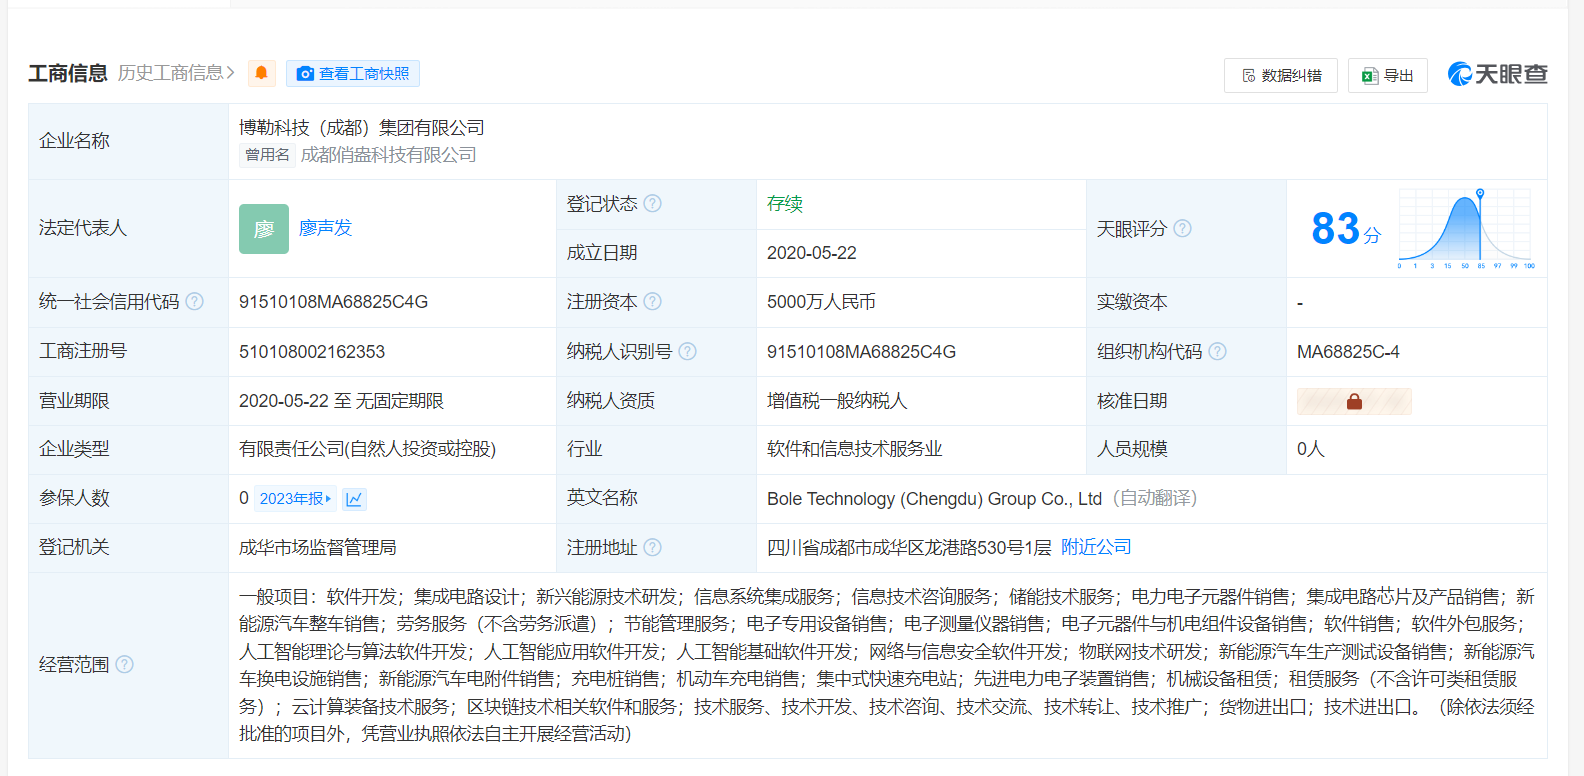Screen dimensions: 1584x776
Task: Click help icon next to 天眼评分
Action: pyautogui.click(x=1183, y=228)
